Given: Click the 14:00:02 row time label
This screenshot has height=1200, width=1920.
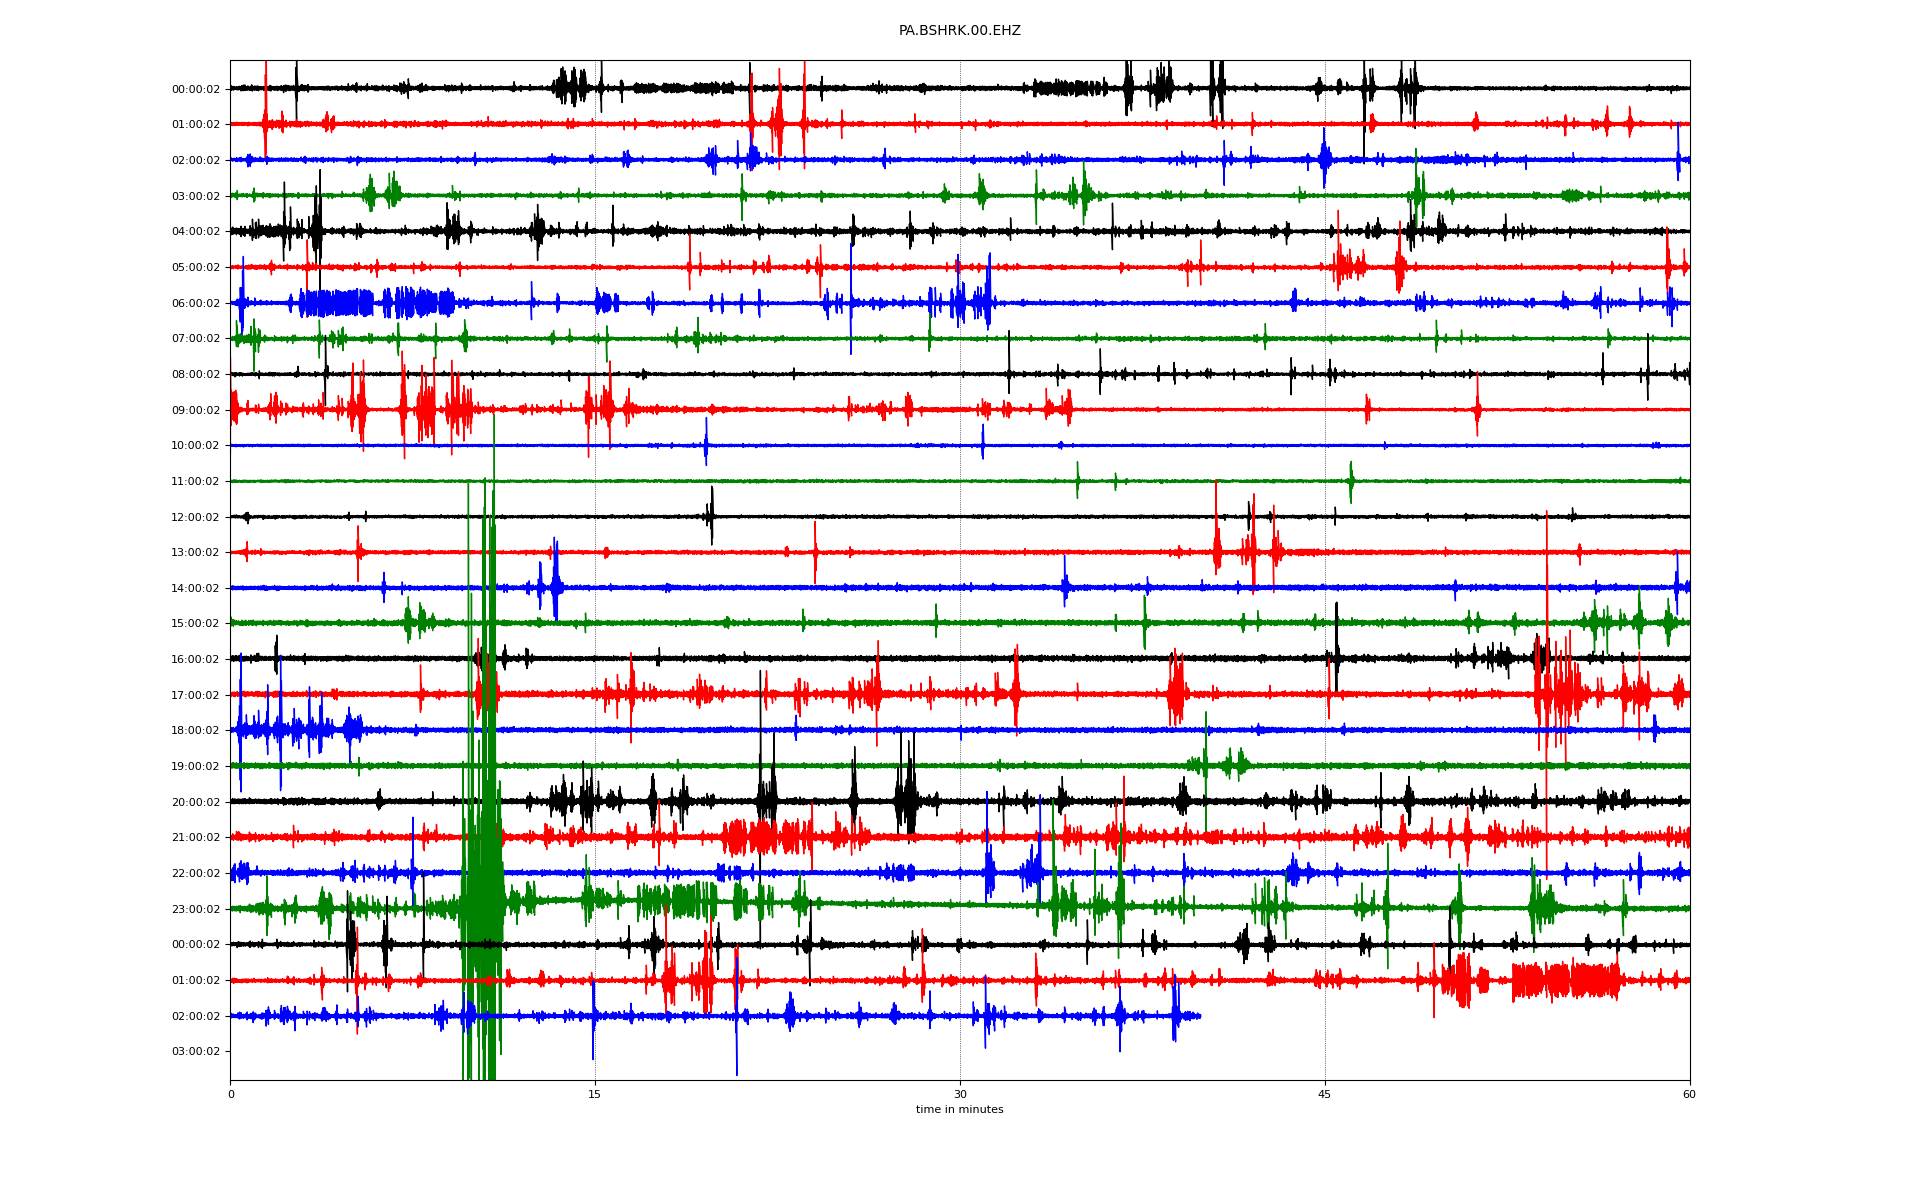Looking at the screenshot, I should pos(196,589).
